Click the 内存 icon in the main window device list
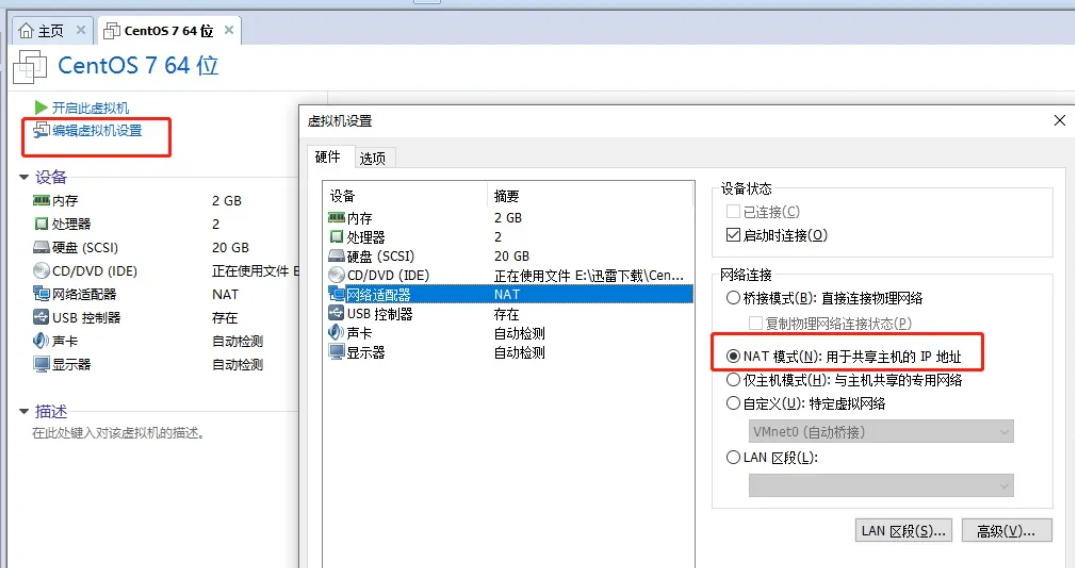1075x568 pixels. (x=41, y=200)
